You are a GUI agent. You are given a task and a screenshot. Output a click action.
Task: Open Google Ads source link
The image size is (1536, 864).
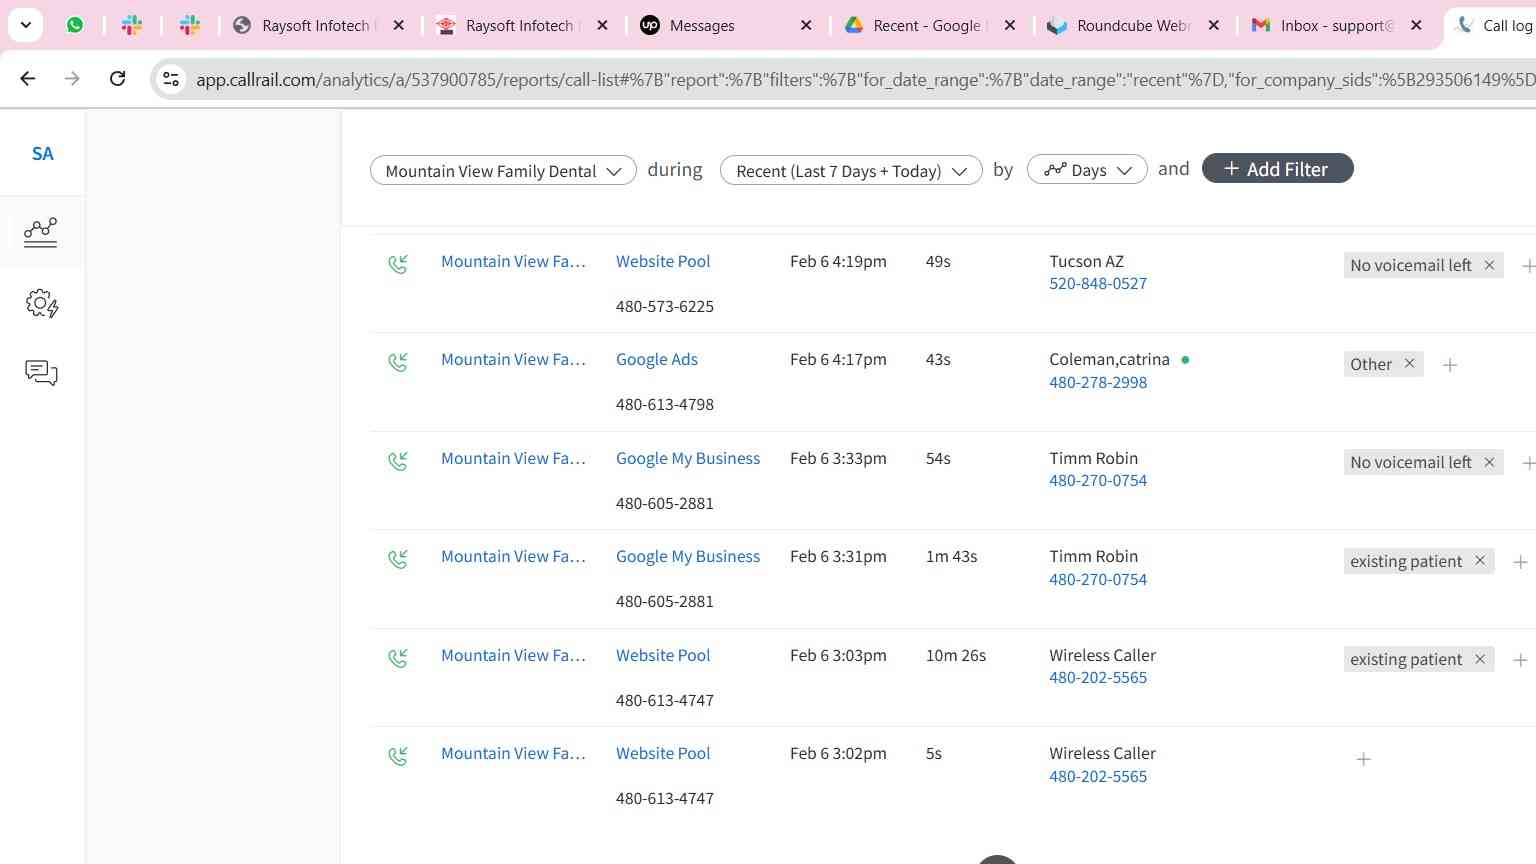[x=657, y=359]
